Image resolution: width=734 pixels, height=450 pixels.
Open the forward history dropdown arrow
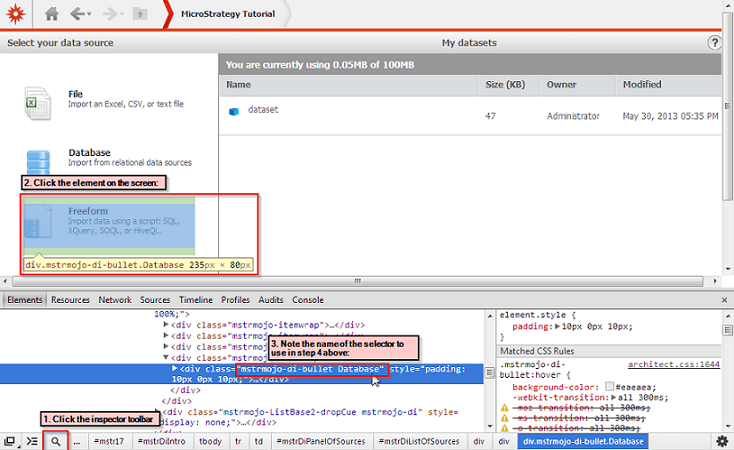122,14
